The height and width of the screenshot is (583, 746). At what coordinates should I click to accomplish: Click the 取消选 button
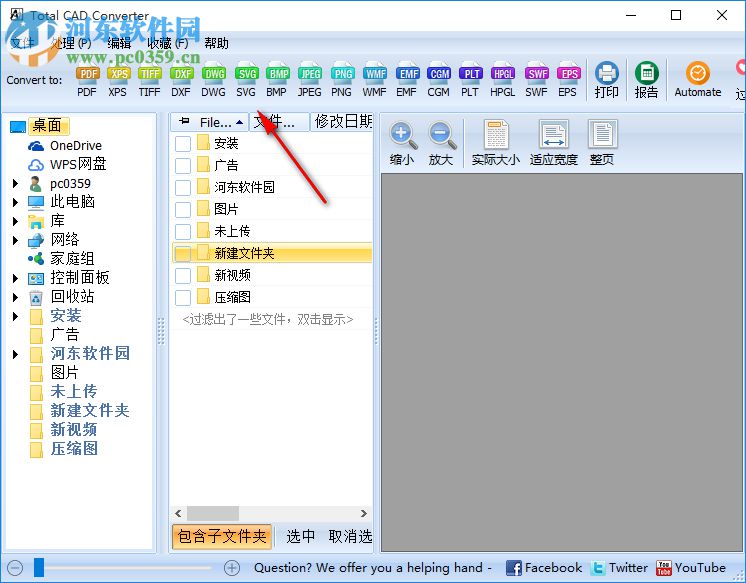point(350,537)
